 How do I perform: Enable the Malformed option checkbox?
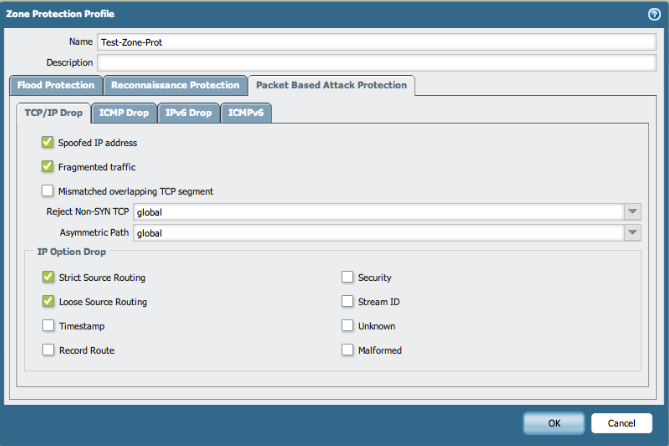[348, 350]
